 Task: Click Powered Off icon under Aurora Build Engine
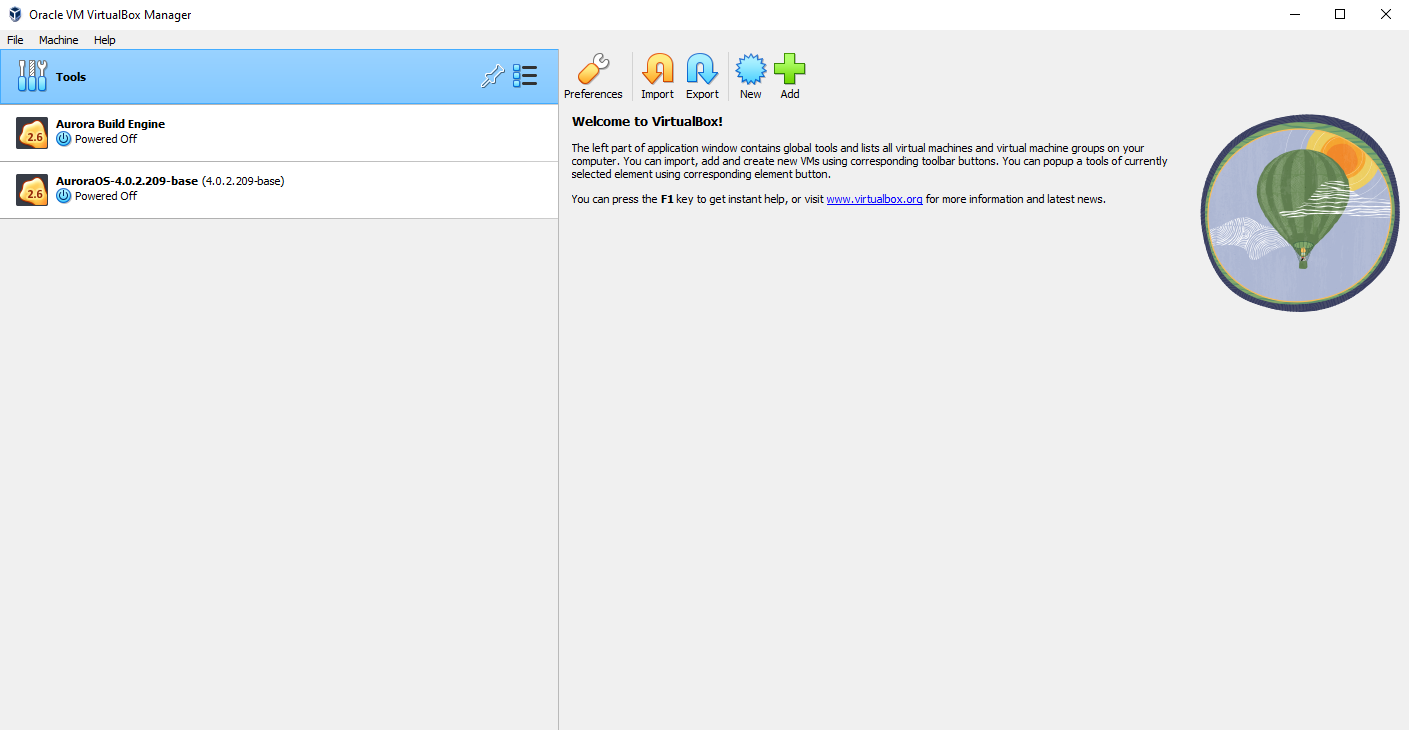pos(64,139)
